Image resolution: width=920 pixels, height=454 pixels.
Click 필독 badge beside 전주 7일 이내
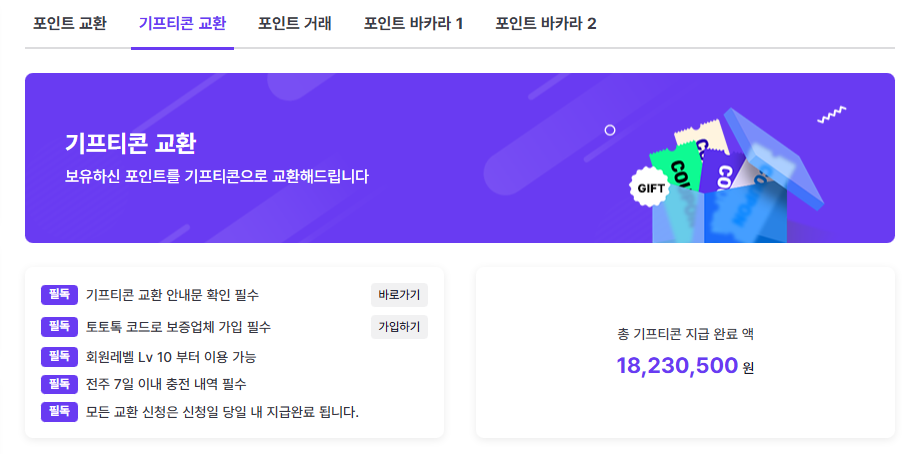point(59,384)
